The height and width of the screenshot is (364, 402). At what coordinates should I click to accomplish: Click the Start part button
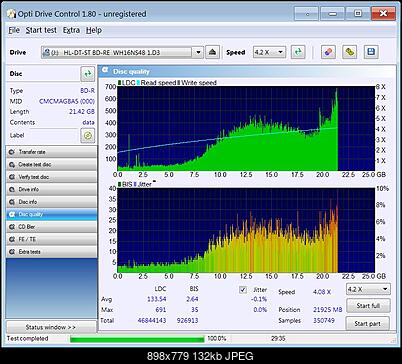(368, 323)
